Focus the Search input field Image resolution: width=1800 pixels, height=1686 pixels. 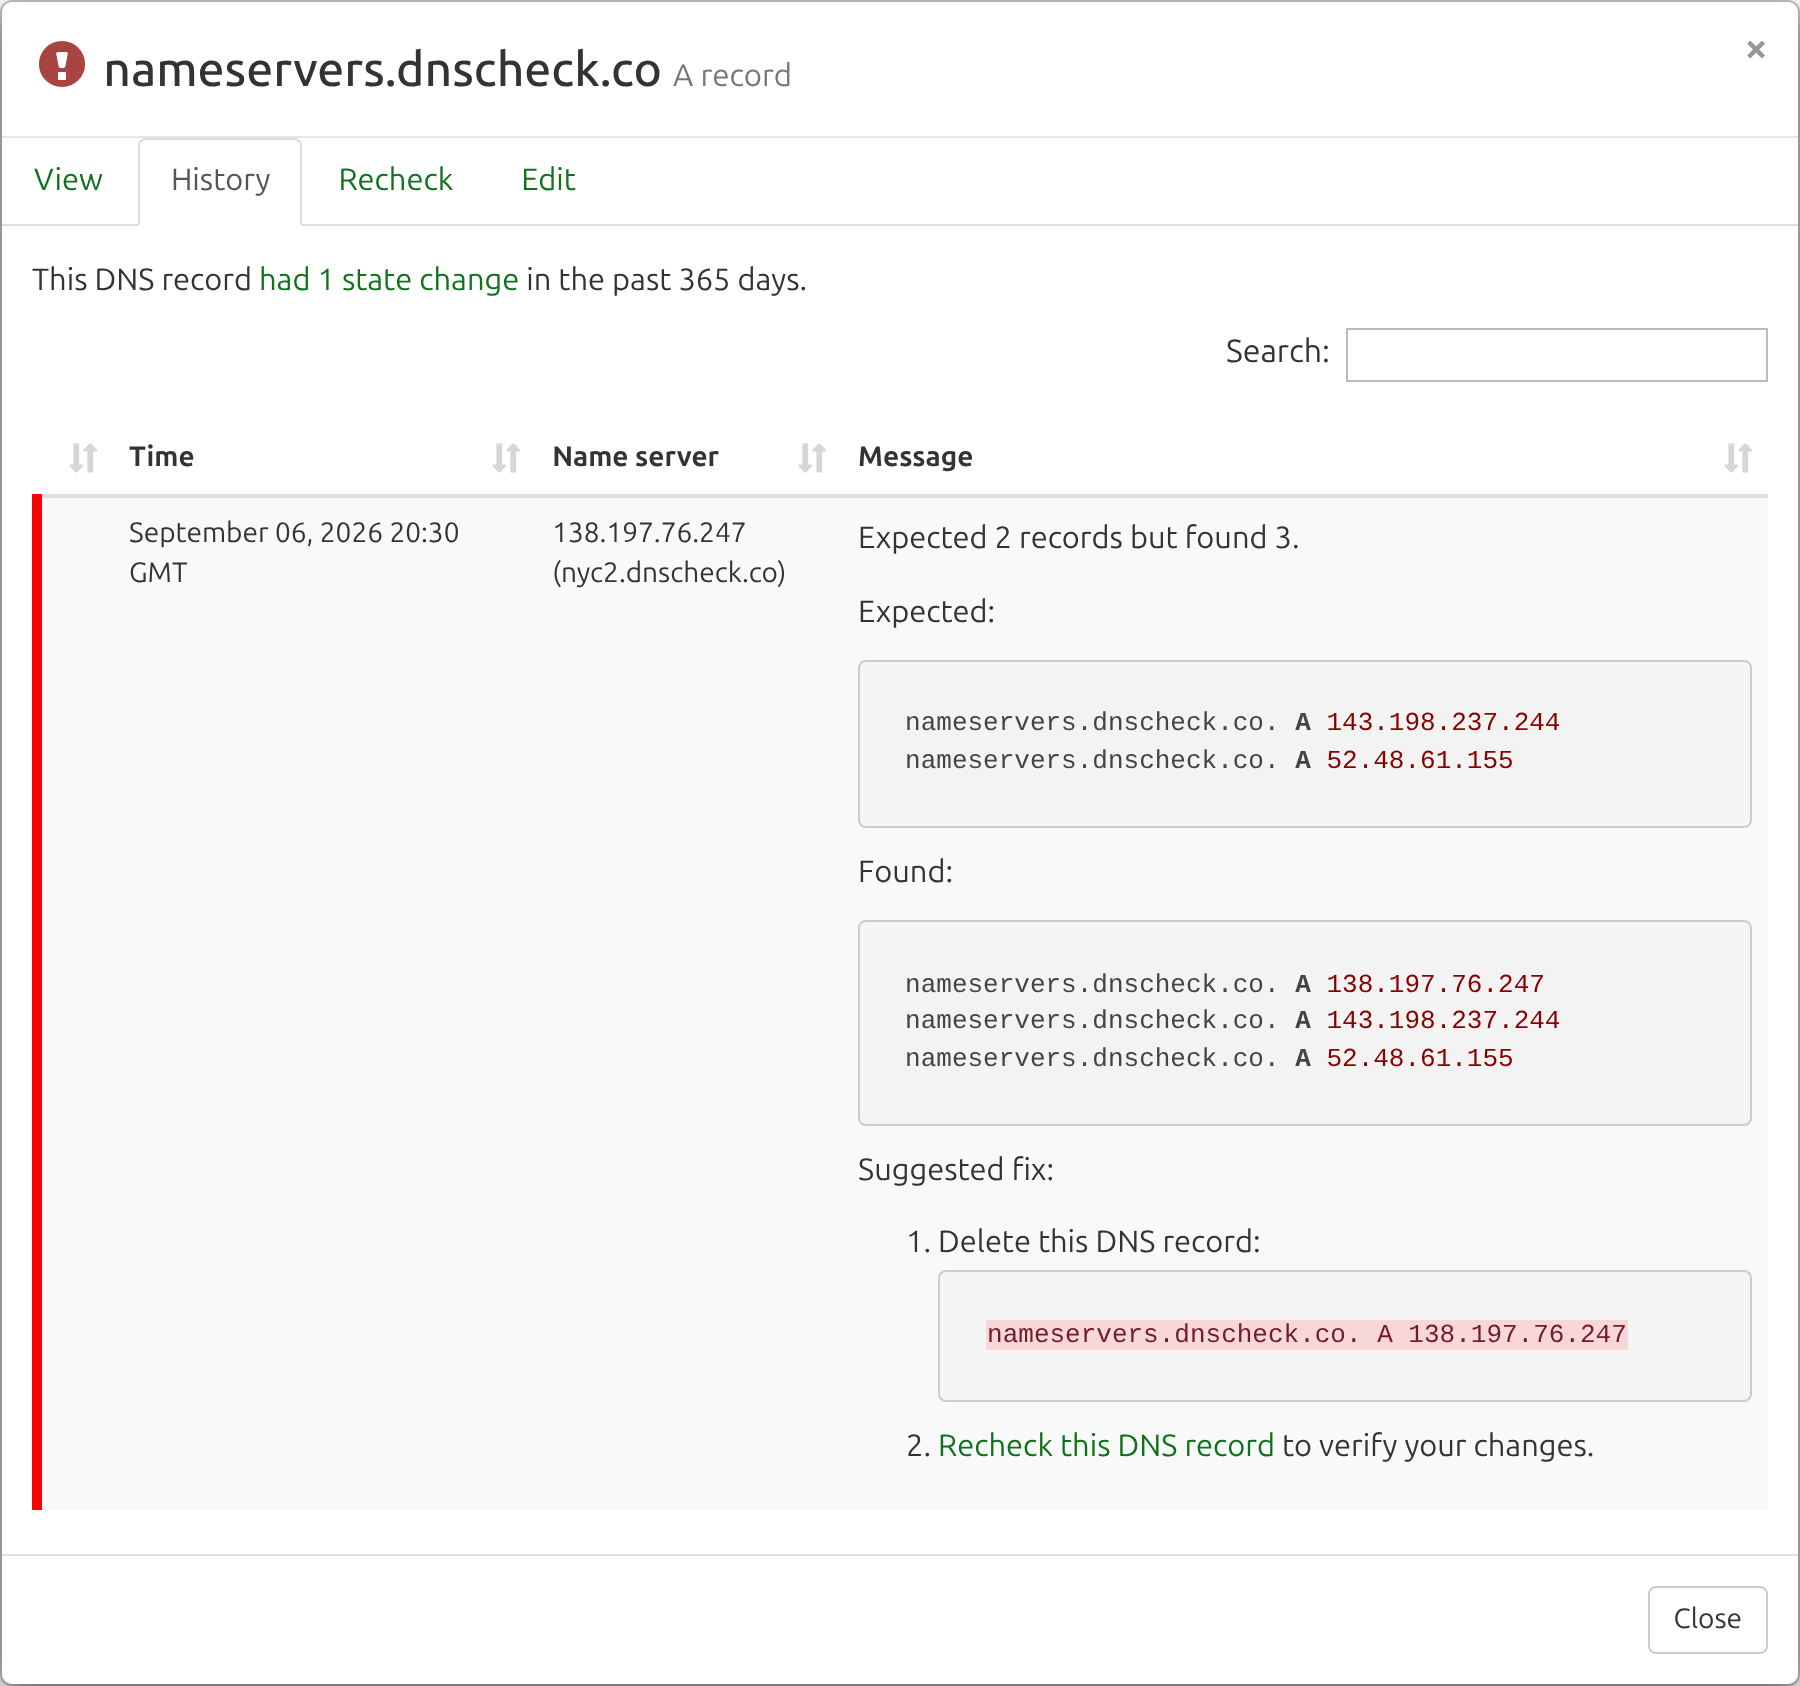[x=1556, y=354]
